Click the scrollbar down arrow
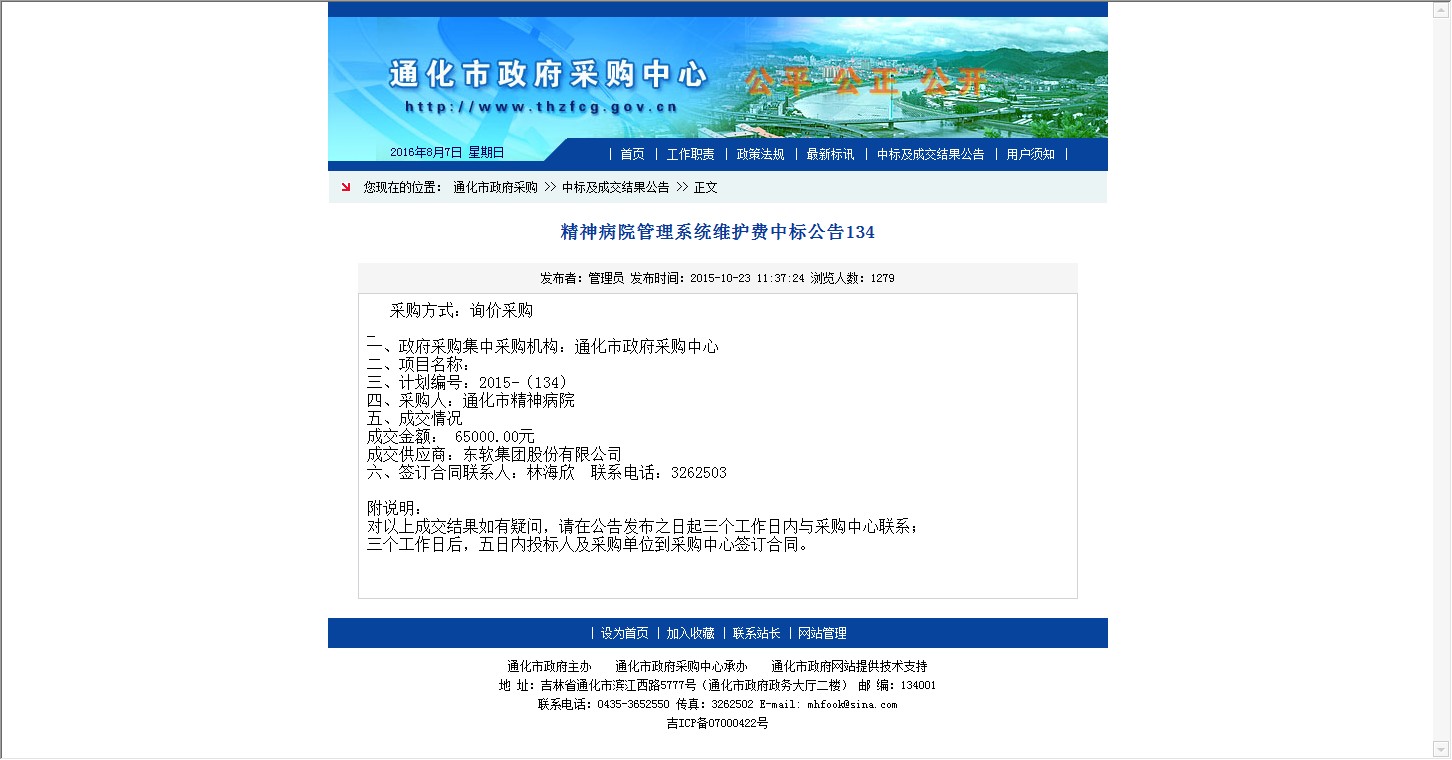This screenshot has height=760, width=1452. [1441, 749]
